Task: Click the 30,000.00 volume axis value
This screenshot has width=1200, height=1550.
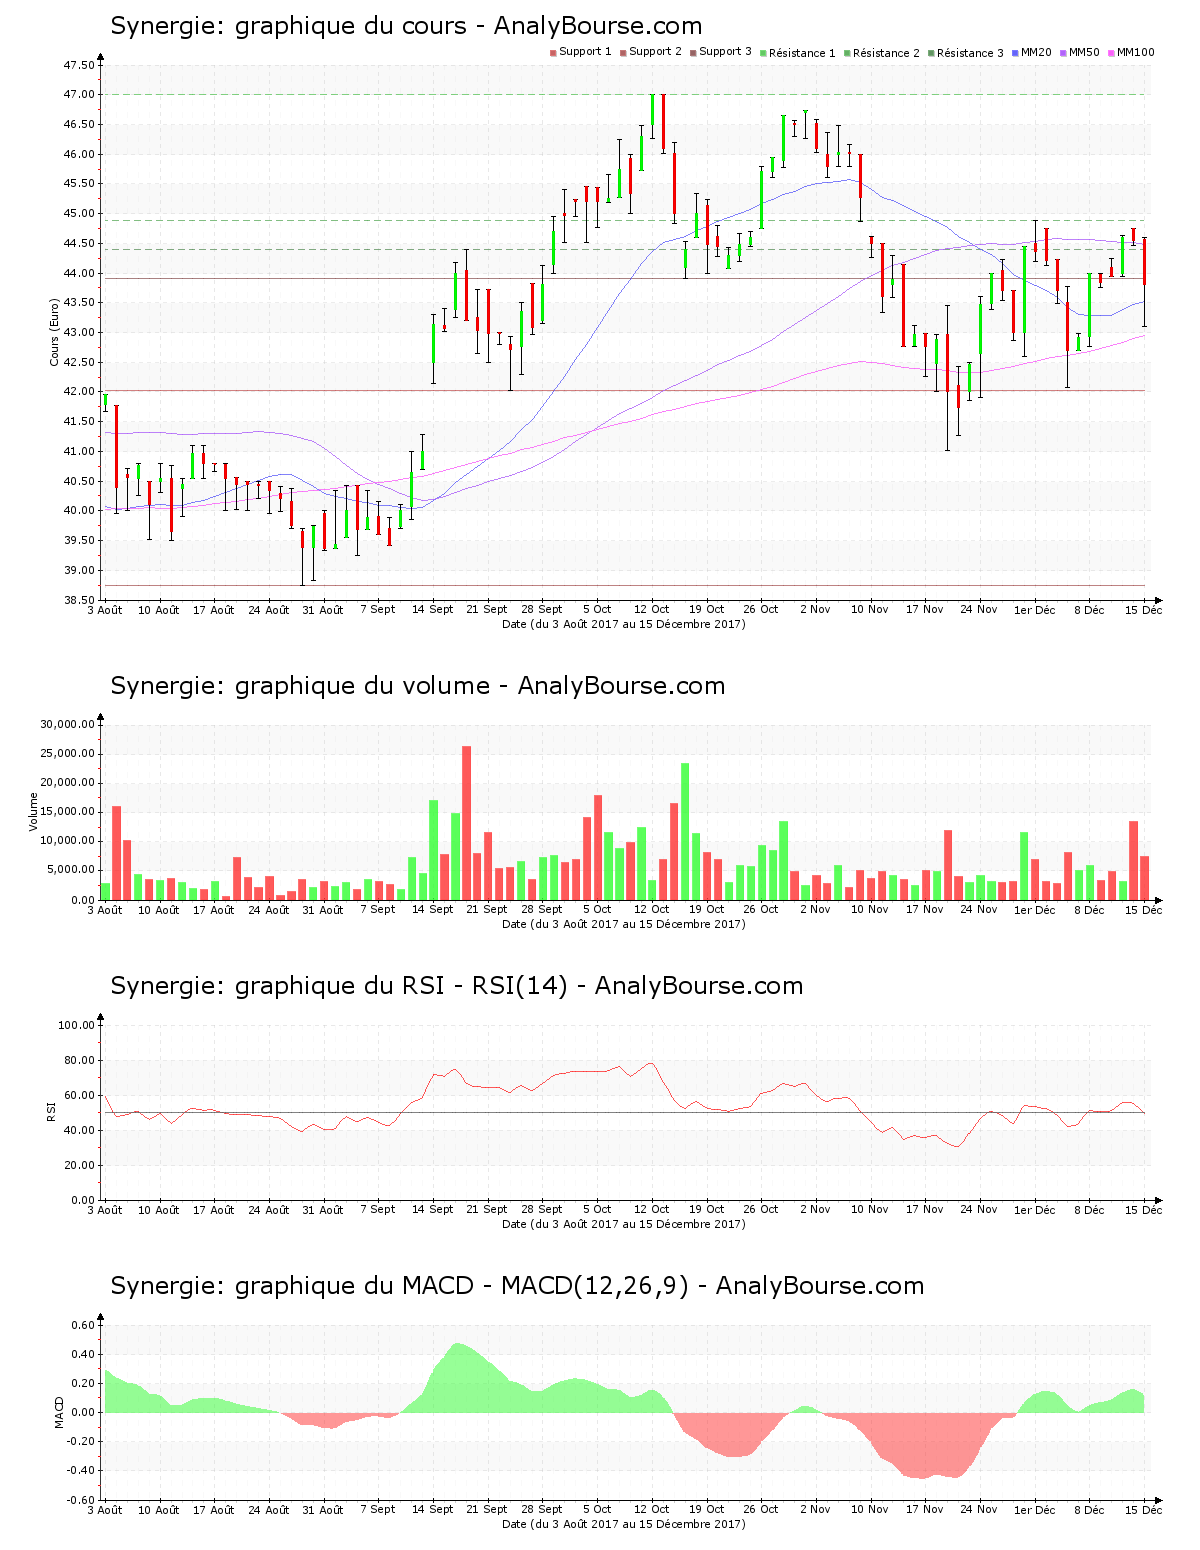Action: [x=67, y=724]
